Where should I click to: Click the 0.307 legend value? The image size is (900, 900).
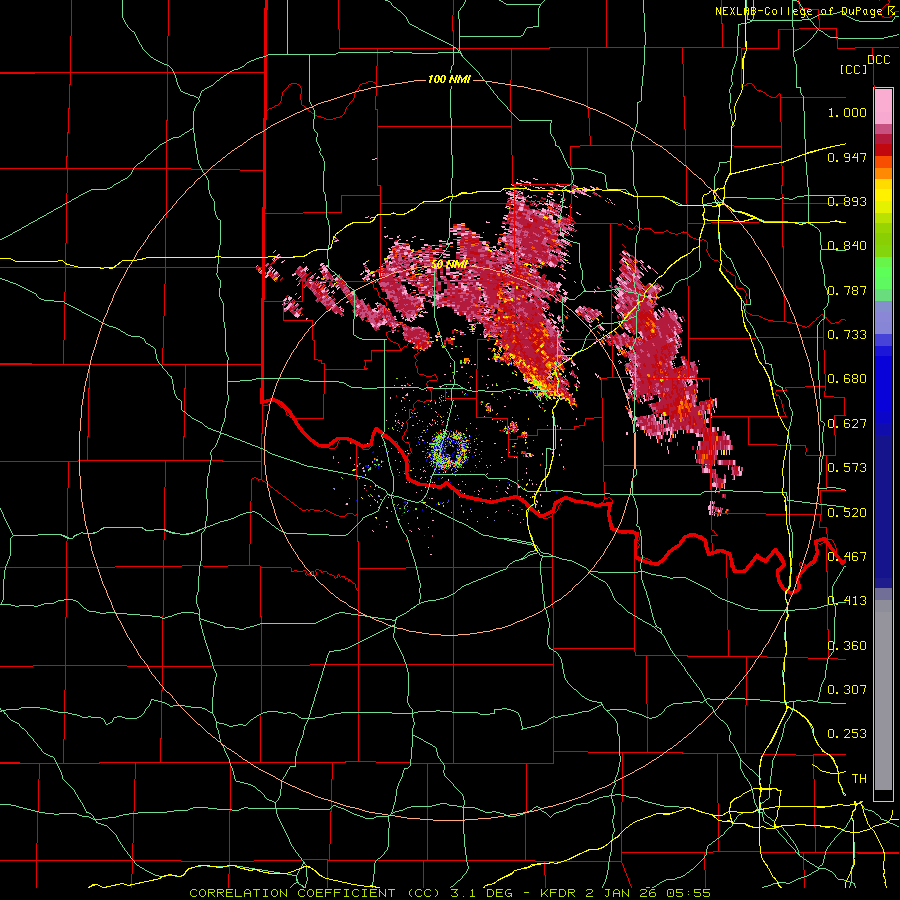point(847,689)
